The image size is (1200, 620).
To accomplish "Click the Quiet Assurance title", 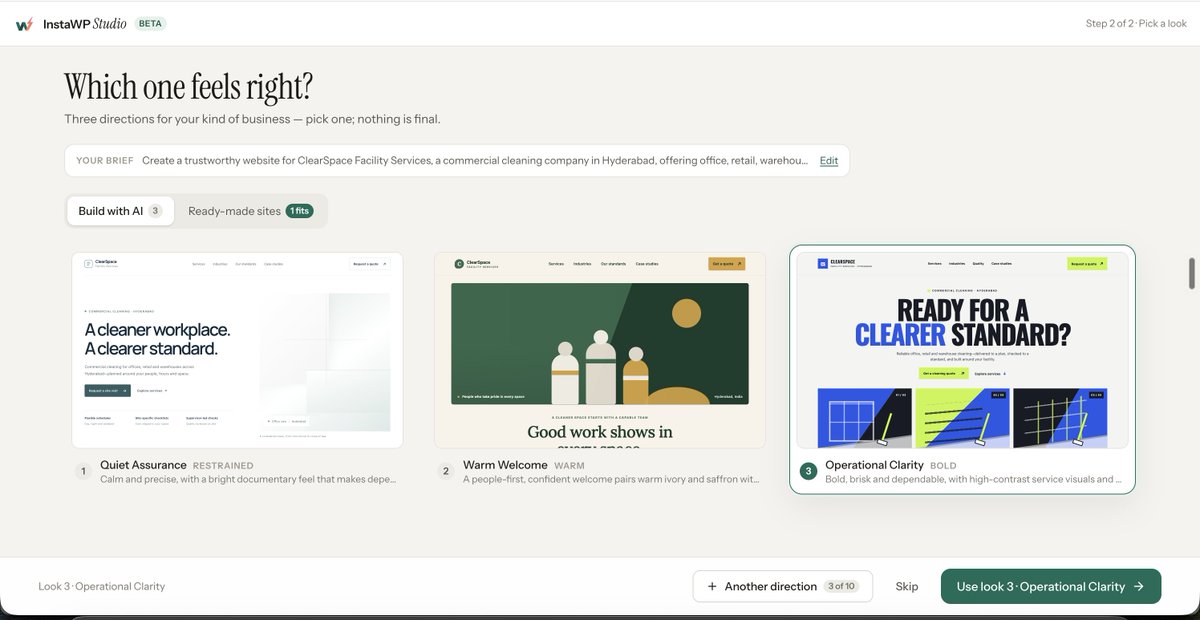I will point(144,465).
